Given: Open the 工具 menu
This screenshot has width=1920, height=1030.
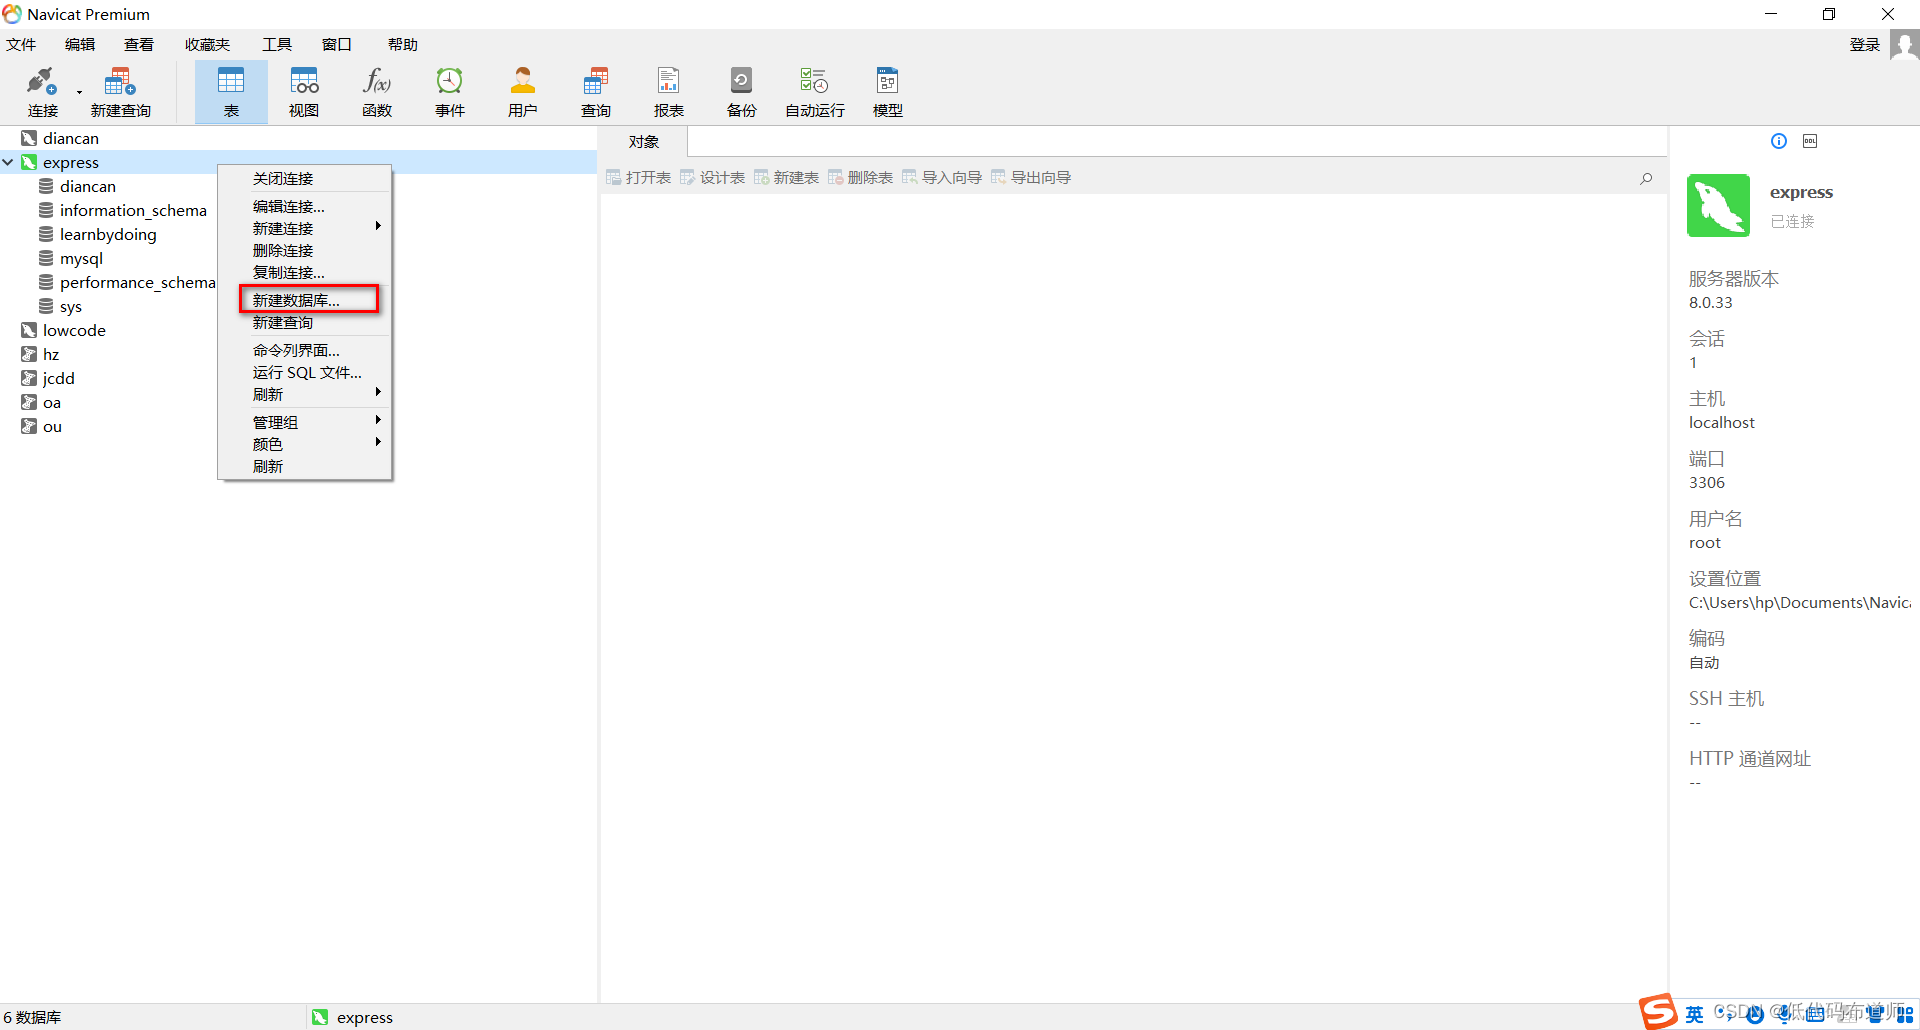Looking at the screenshot, I should pyautogui.click(x=277, y=45).
